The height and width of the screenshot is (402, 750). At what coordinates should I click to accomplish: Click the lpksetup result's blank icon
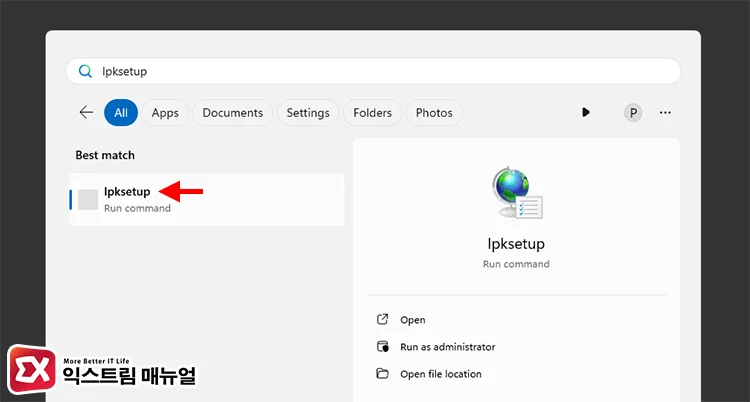coord(88,199)
